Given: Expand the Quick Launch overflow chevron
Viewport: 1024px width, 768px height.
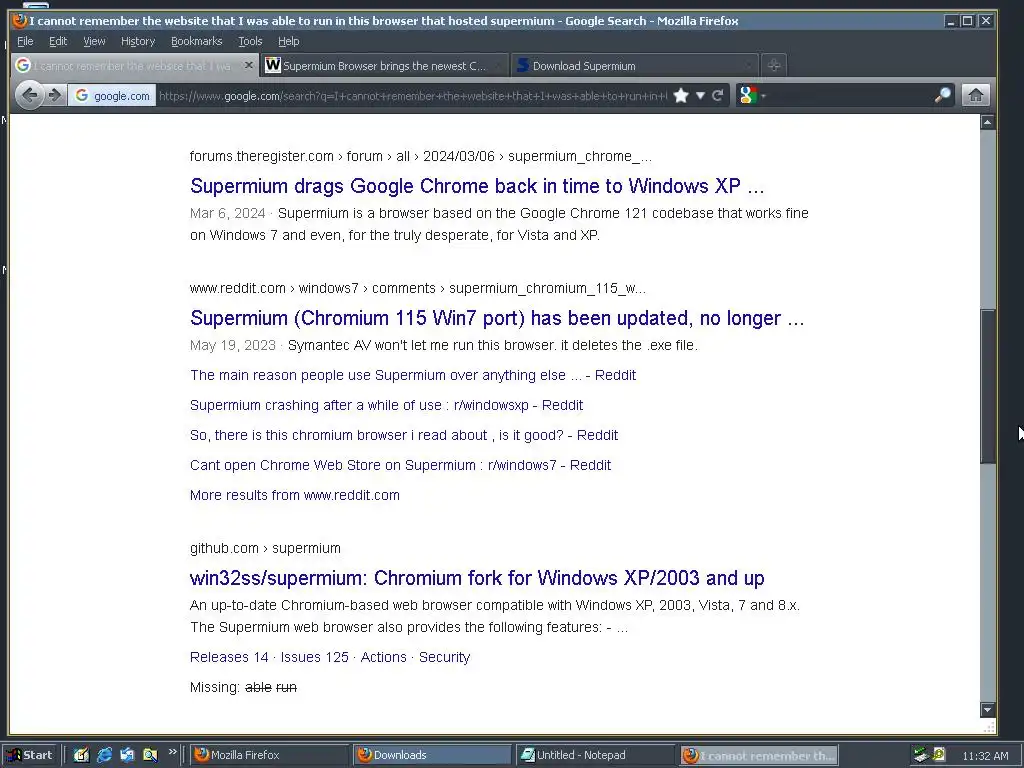Looking at the screenshot, I should [172, 752].
